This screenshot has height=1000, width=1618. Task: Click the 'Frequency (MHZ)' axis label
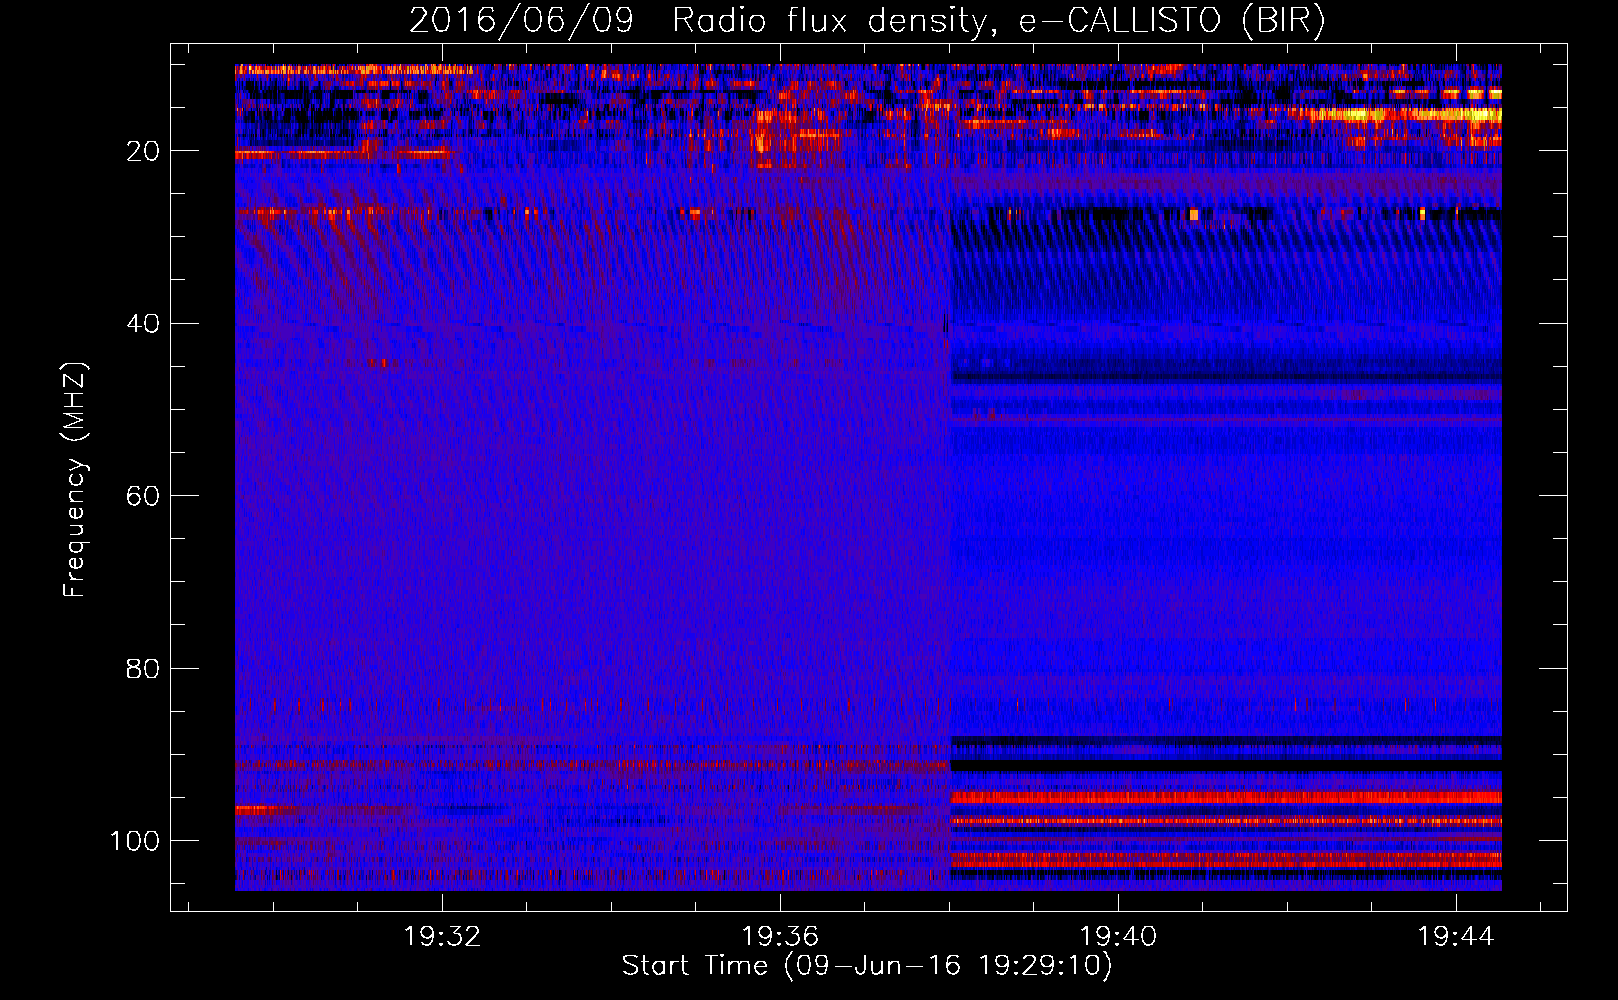click(75, 479)
